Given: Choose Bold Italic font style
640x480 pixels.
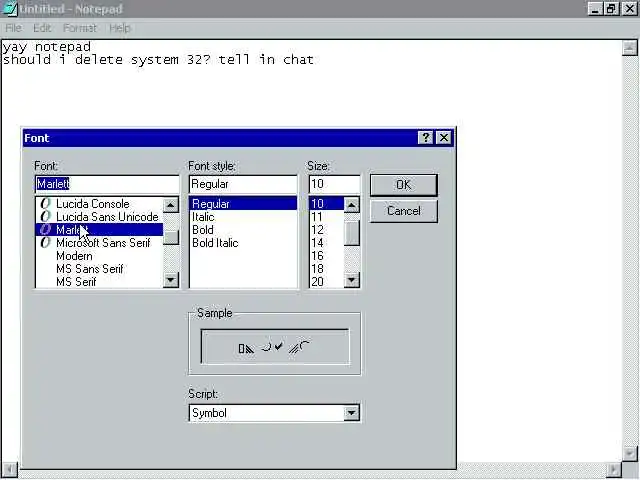Looking at the screenshot, I should tap(243, 242).
